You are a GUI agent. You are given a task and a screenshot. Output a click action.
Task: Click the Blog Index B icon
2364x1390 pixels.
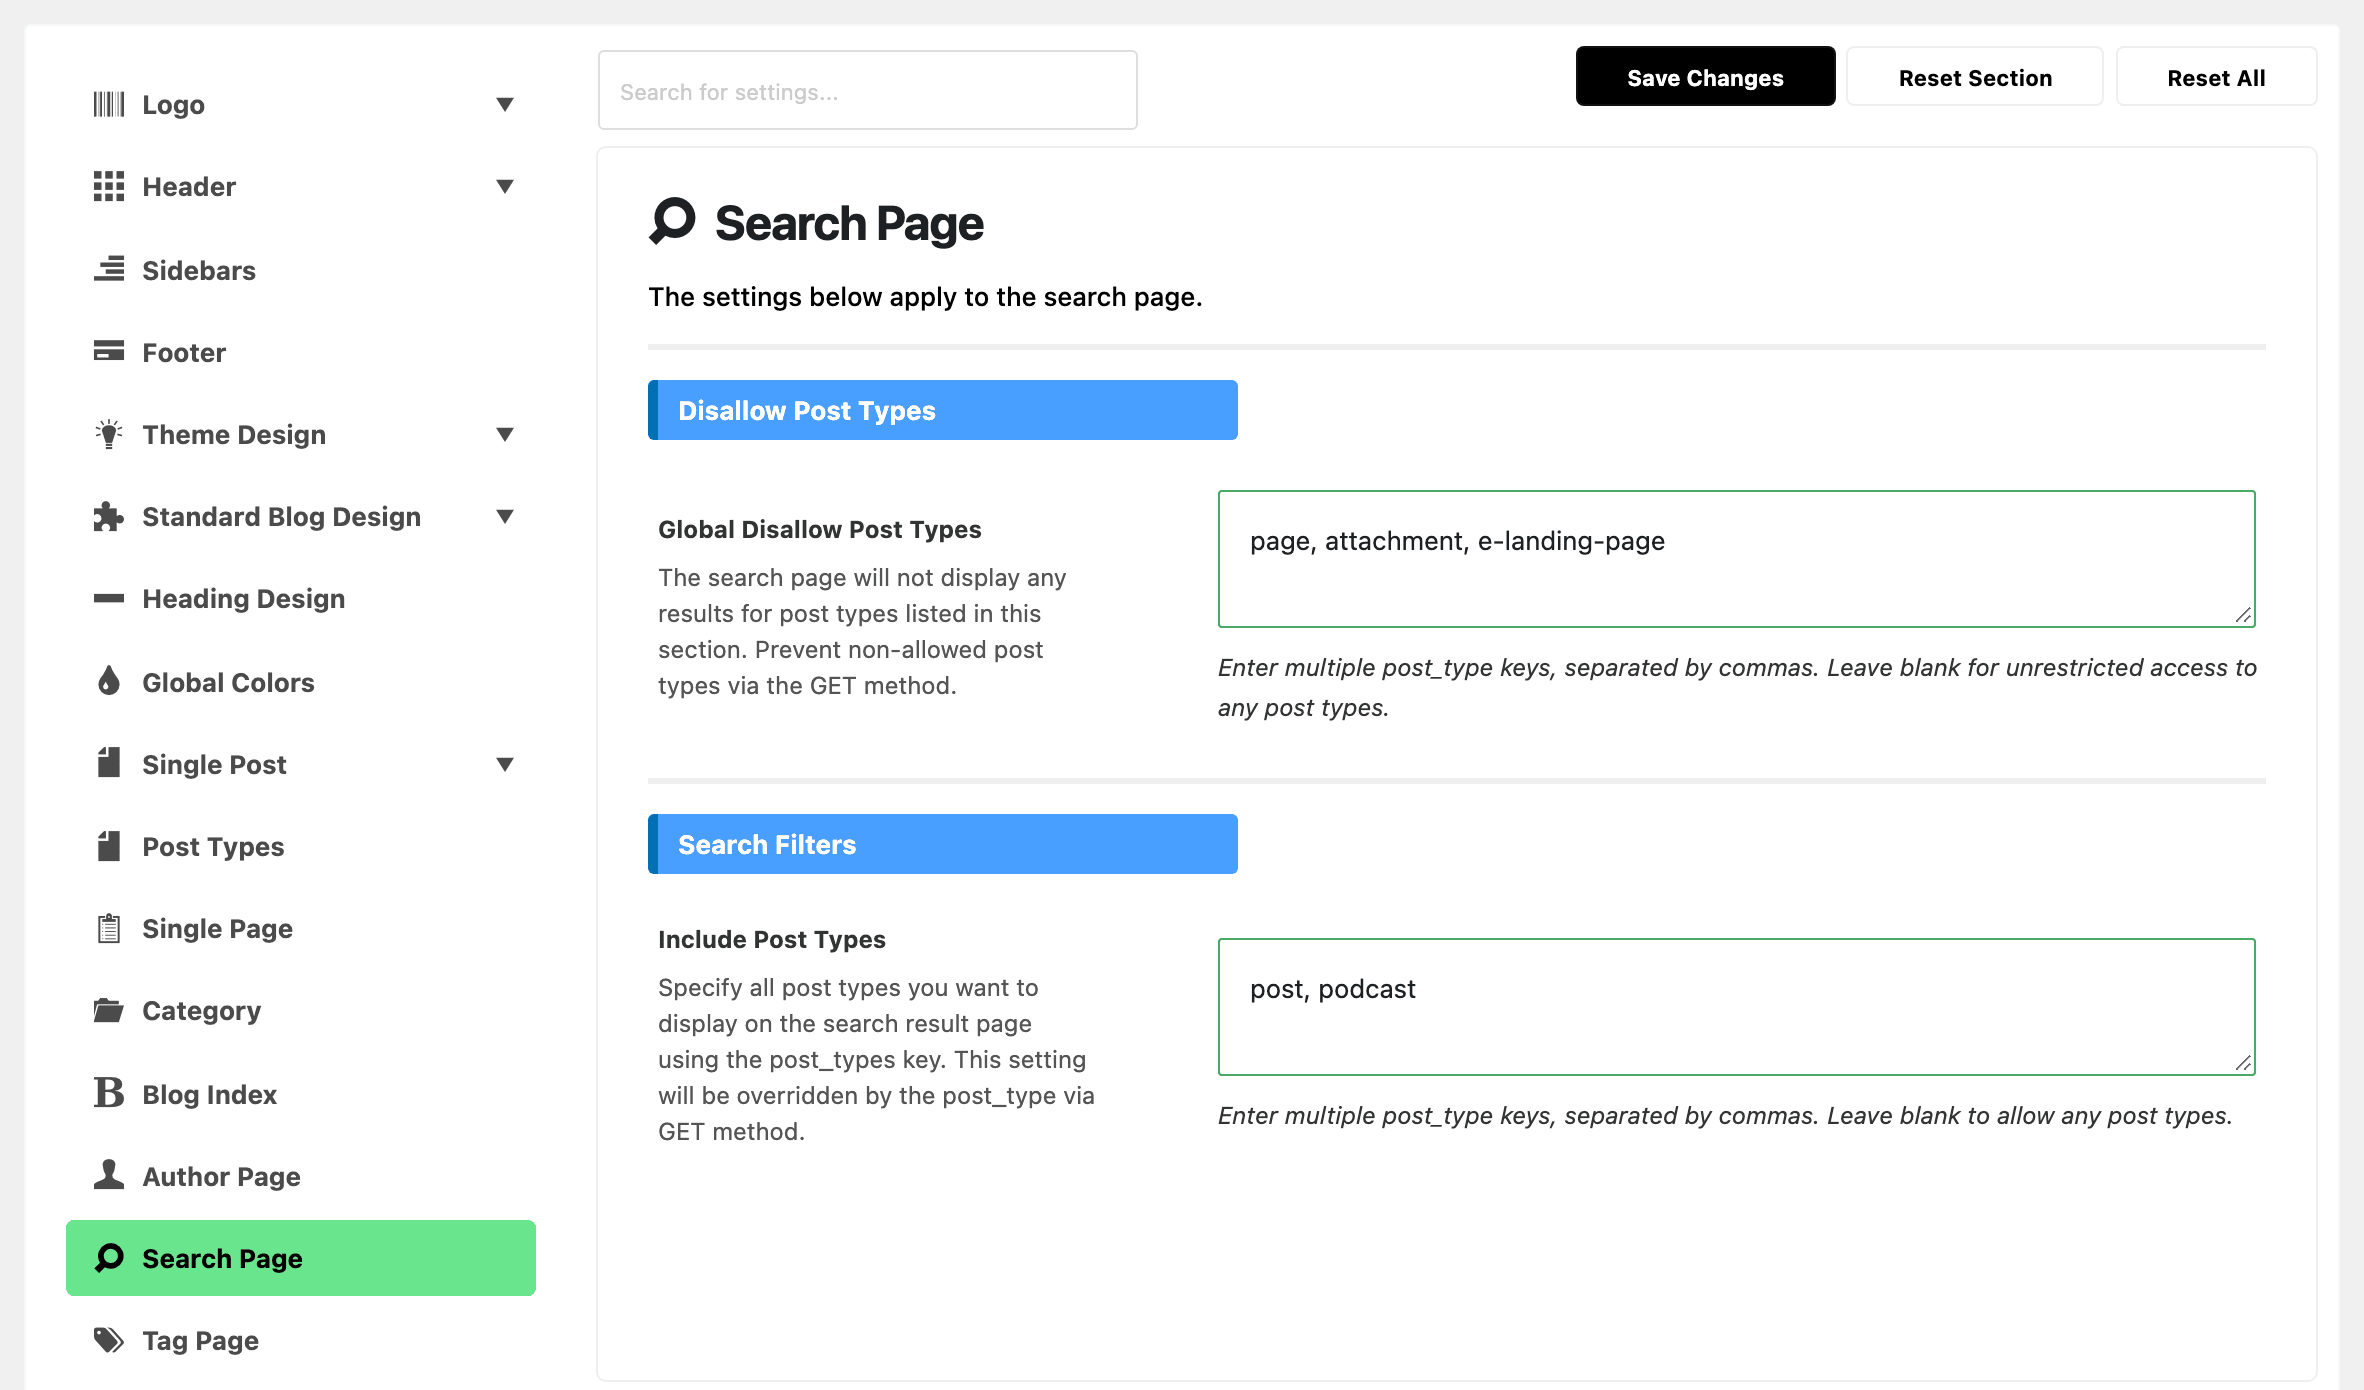pos(109,1093)
